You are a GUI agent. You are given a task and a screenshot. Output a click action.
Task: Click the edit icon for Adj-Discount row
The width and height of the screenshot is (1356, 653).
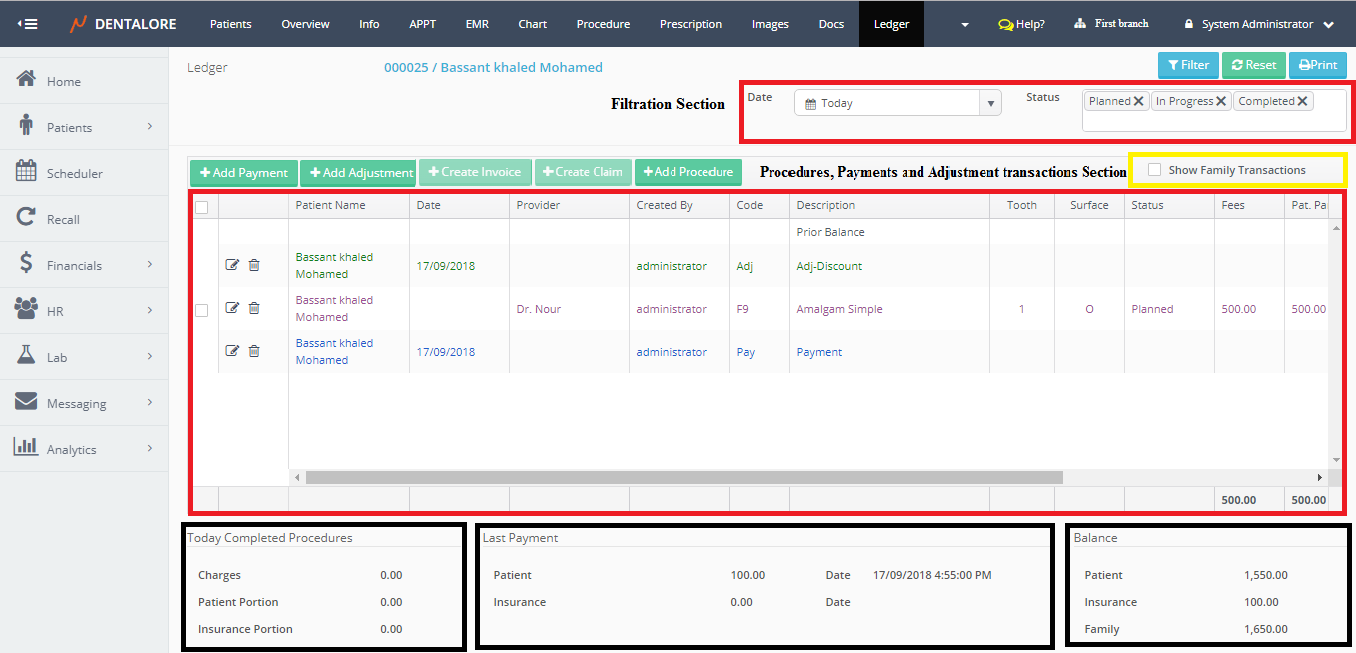(232, 265)
